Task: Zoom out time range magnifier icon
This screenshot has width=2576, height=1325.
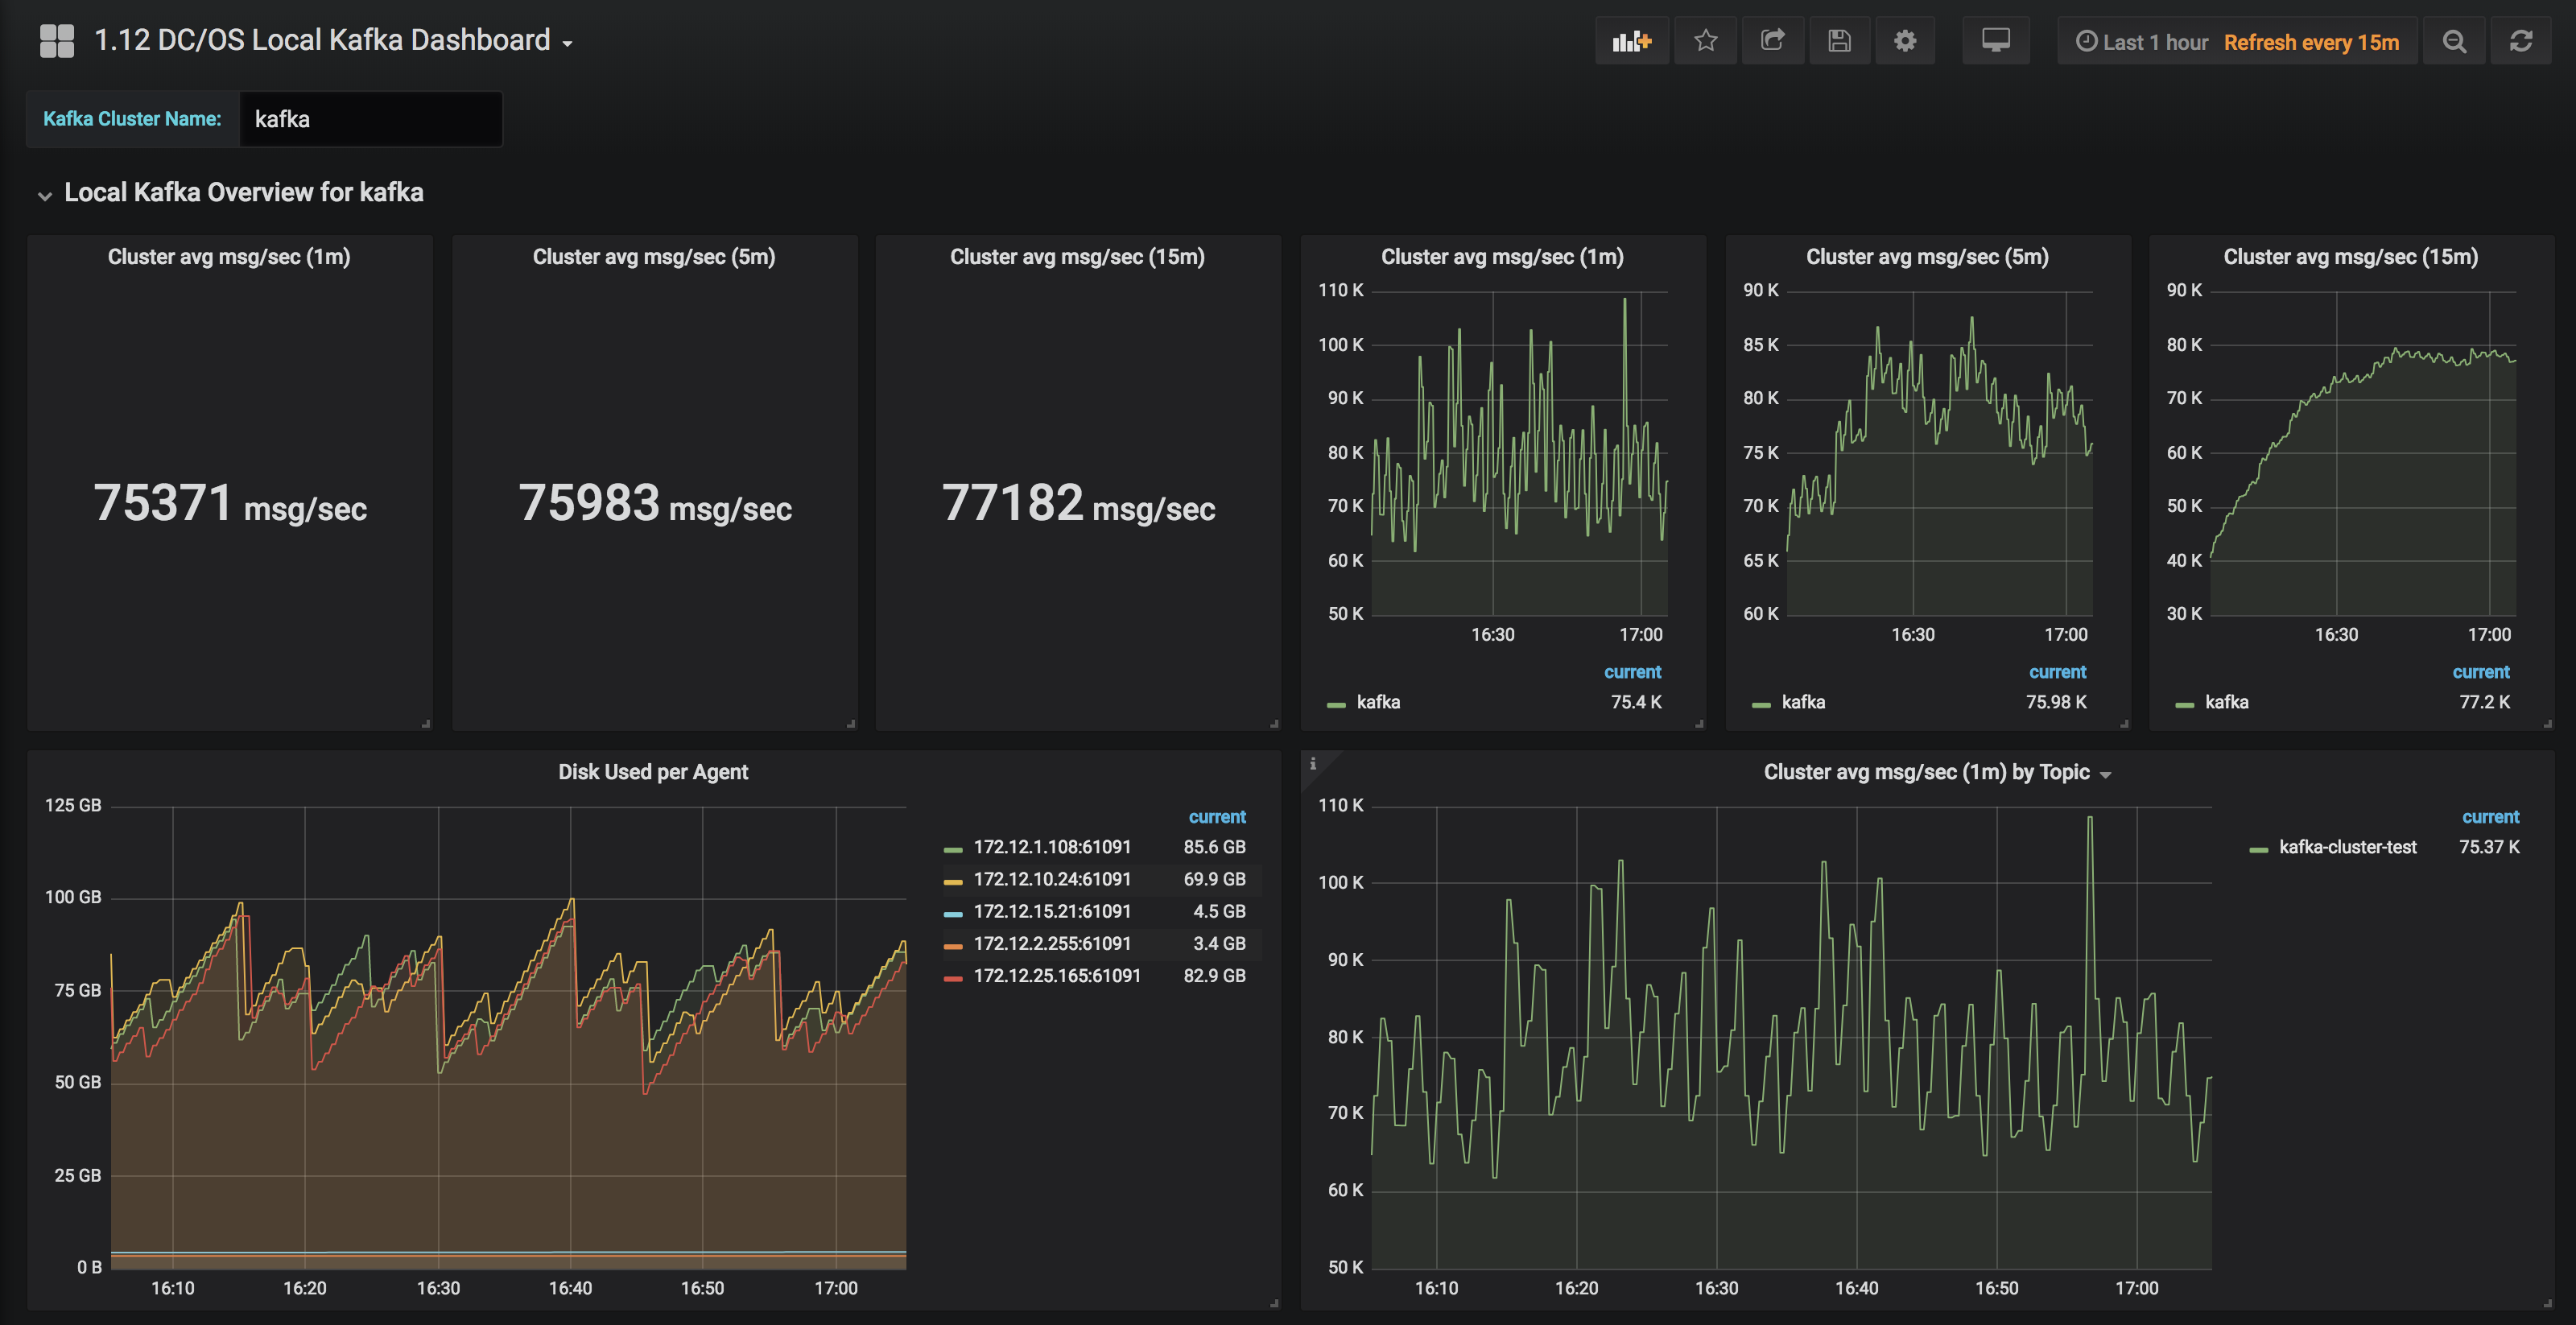Action: point(2454,41)
